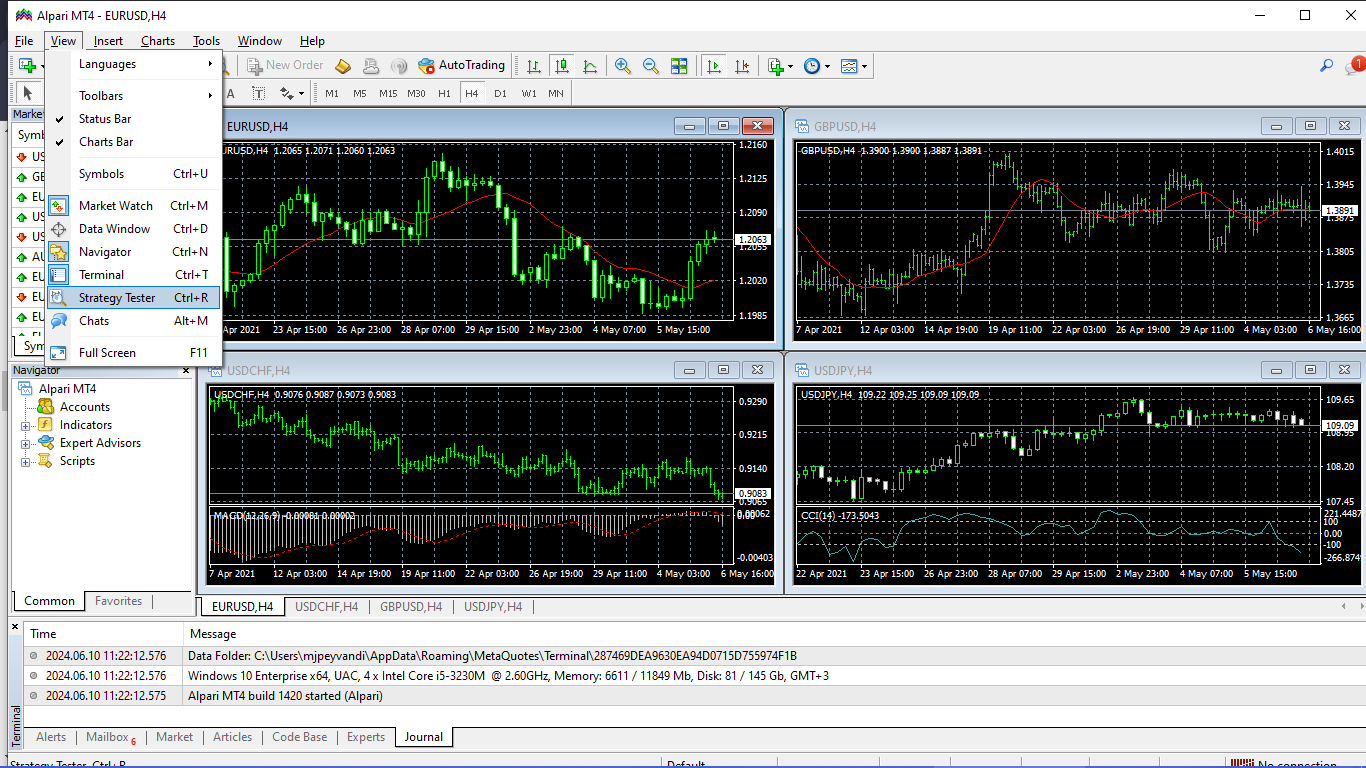Select Accounts in Navigator
Image resolution: width=1366 pixels, height=768 pixels.
coord(85,407)
